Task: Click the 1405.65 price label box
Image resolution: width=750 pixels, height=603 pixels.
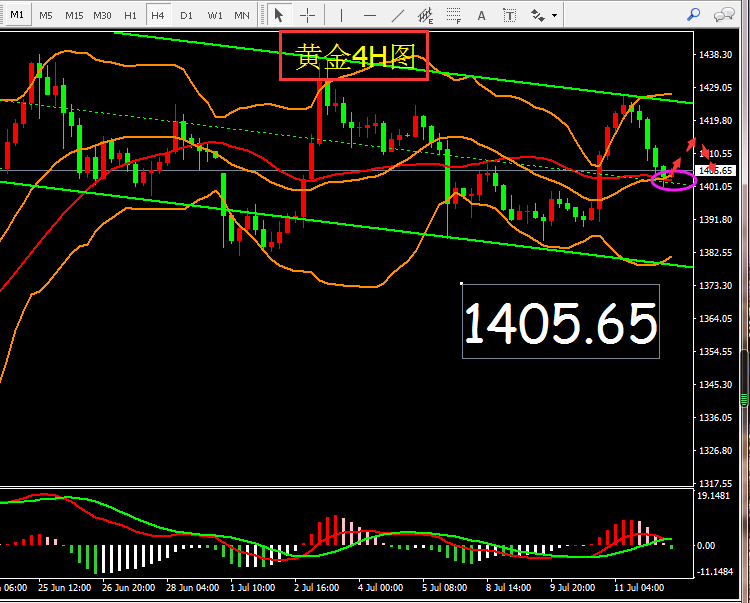Action: tap(561, 321)
